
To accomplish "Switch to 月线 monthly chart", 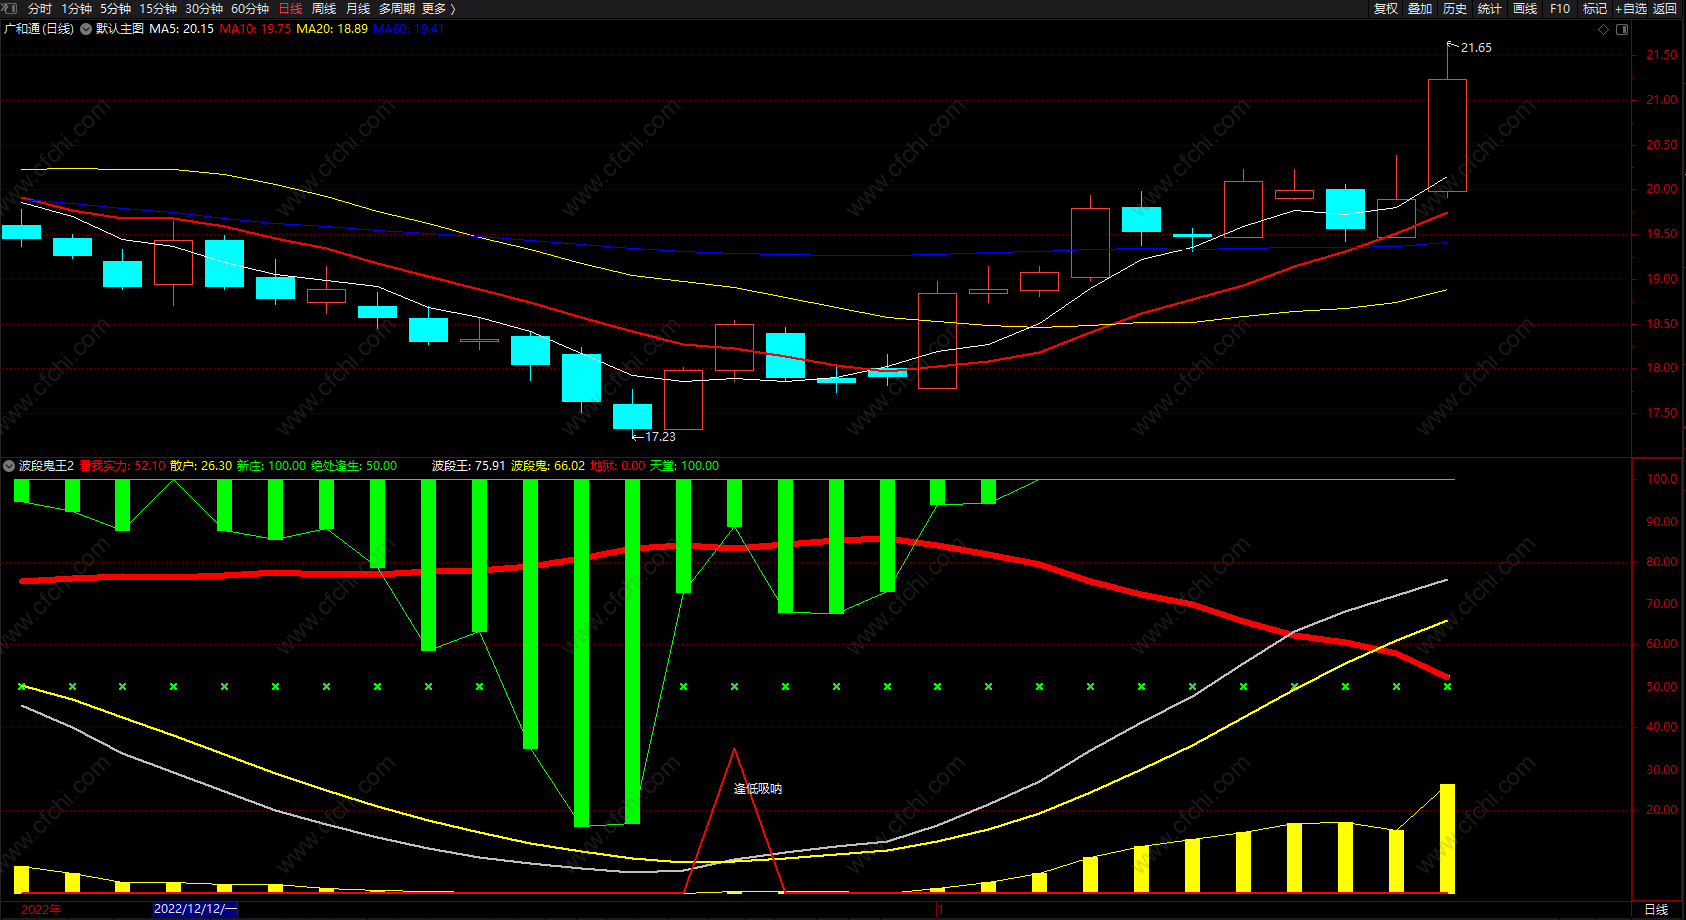I will pyautogui.click(x=358, y=8).
